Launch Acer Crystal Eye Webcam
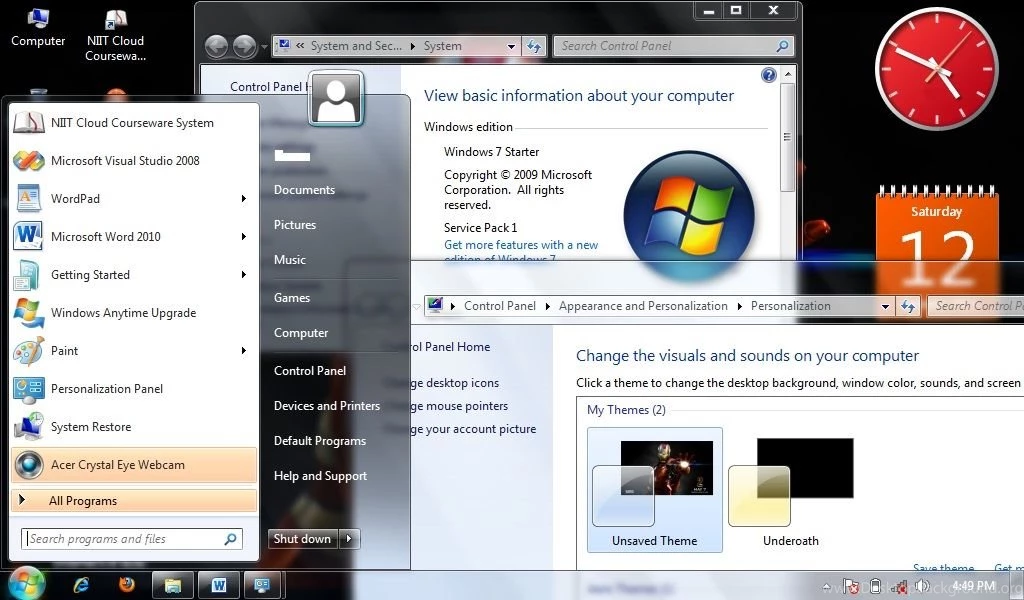Screen dimensions: 1024x600 coord(134,465)
